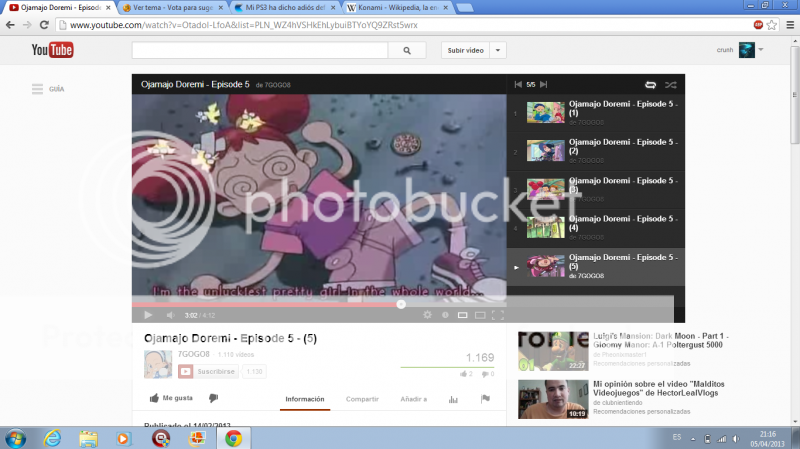Switch to small player size
Viewport: 800px width, 449px height.
462,315
